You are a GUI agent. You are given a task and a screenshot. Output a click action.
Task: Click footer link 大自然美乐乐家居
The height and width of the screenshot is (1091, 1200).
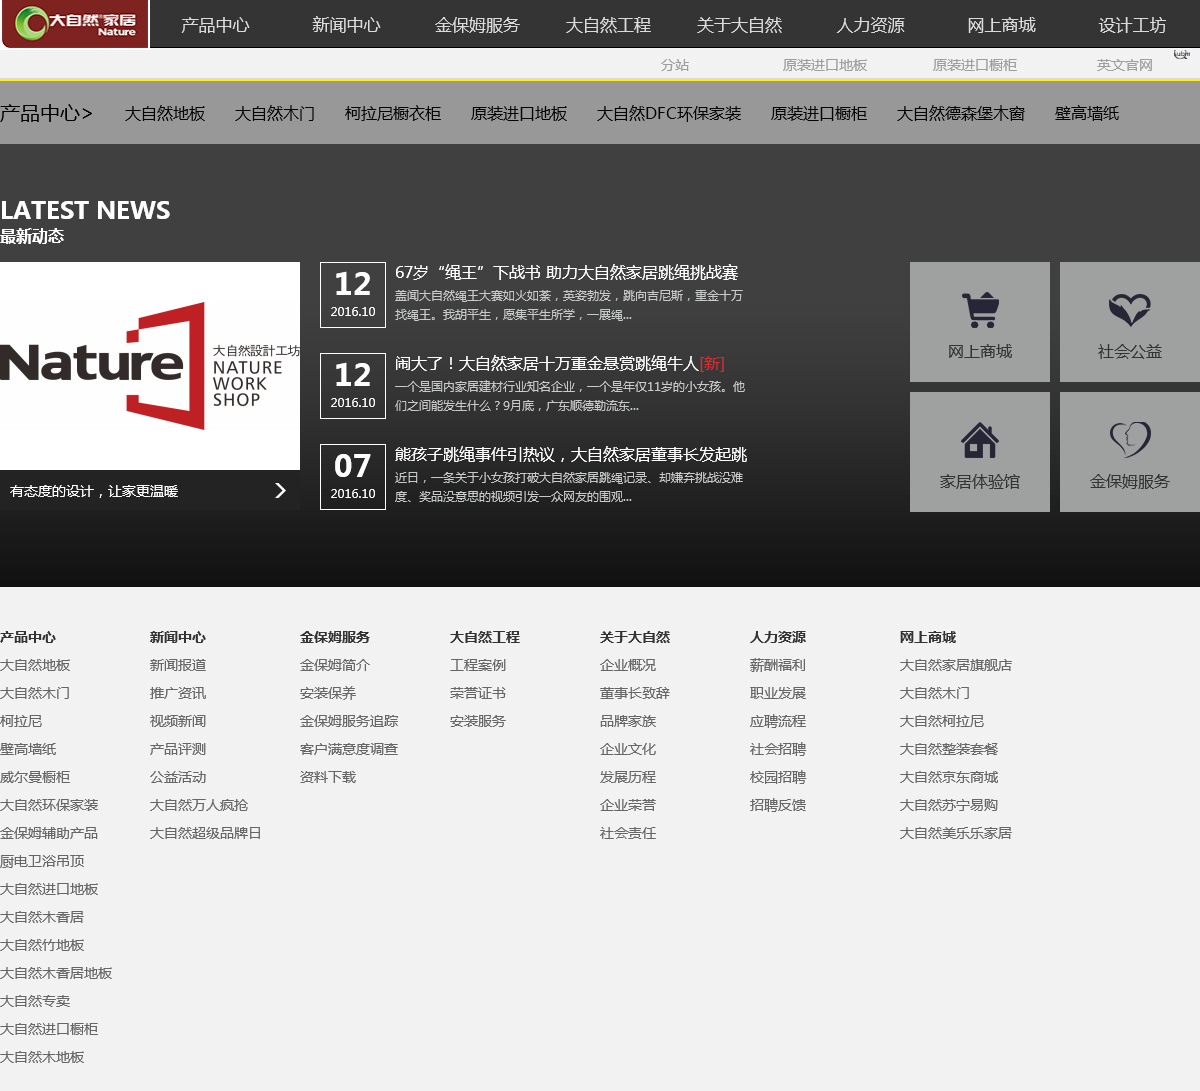click(956, 833)
